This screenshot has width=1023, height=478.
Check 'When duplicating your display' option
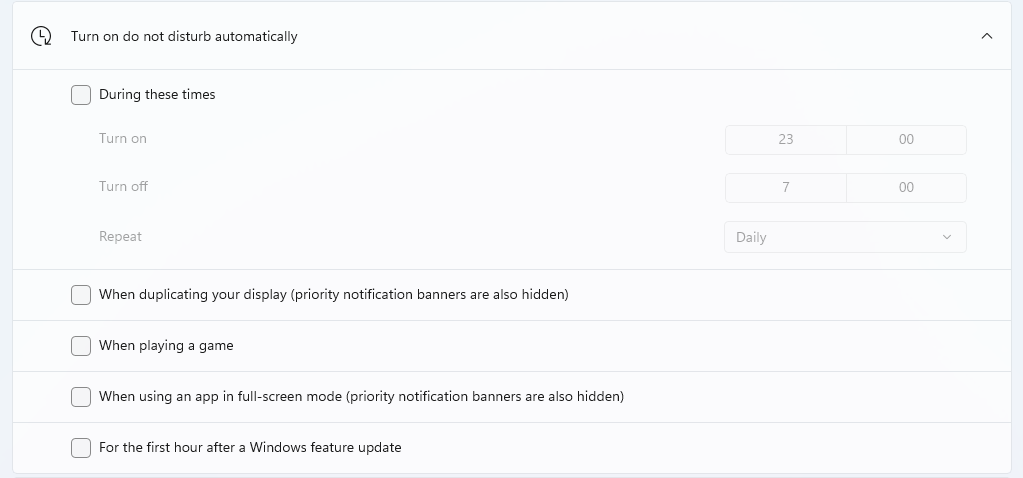(x=81, y=295)
